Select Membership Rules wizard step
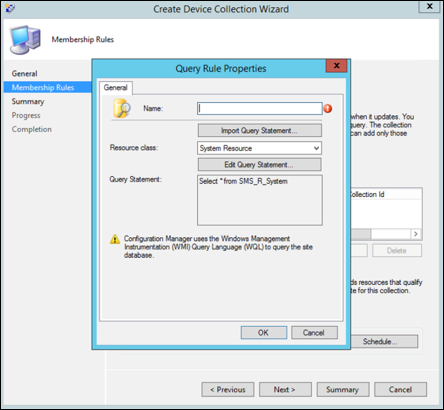 [x=47, y=87]
